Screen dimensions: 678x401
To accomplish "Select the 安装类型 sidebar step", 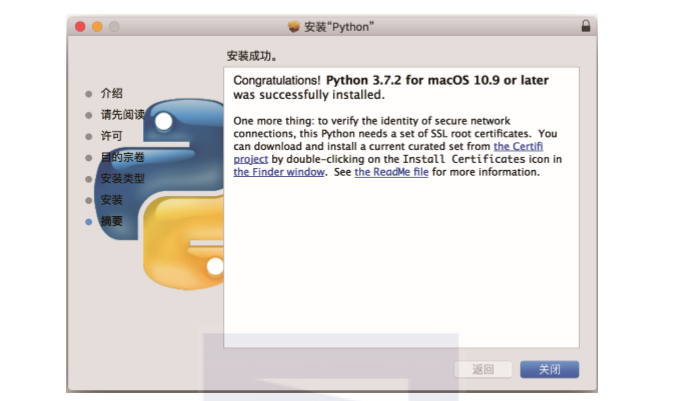I will 122,179.
